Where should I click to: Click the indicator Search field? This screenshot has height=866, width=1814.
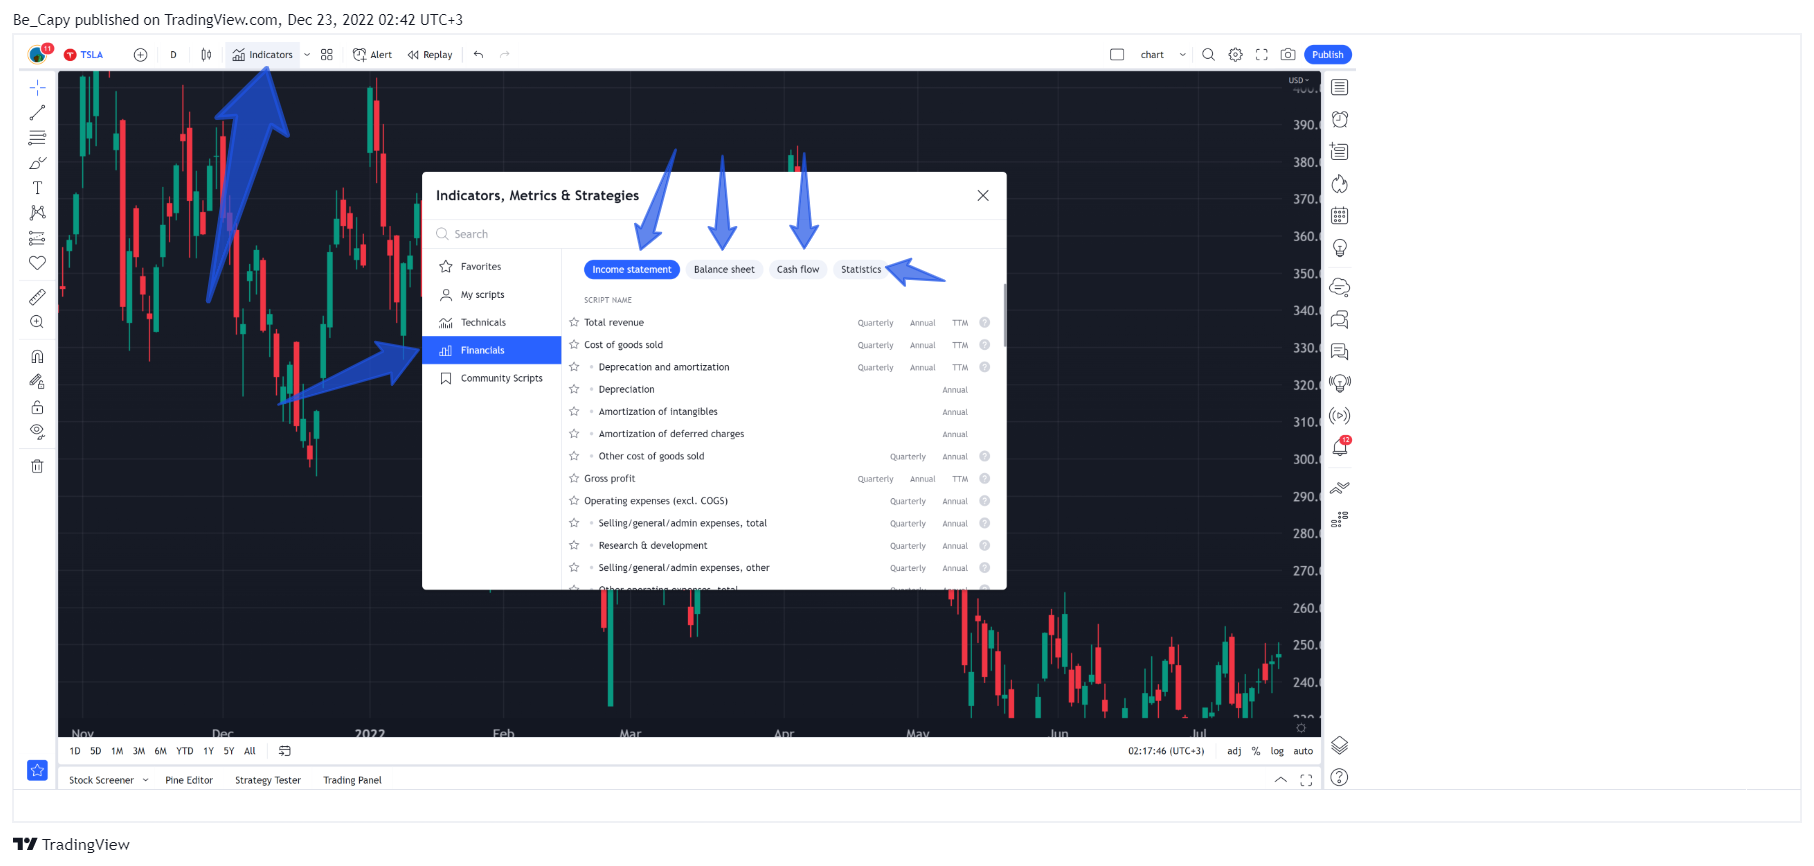pyautogui.click(x=714, y=234)
